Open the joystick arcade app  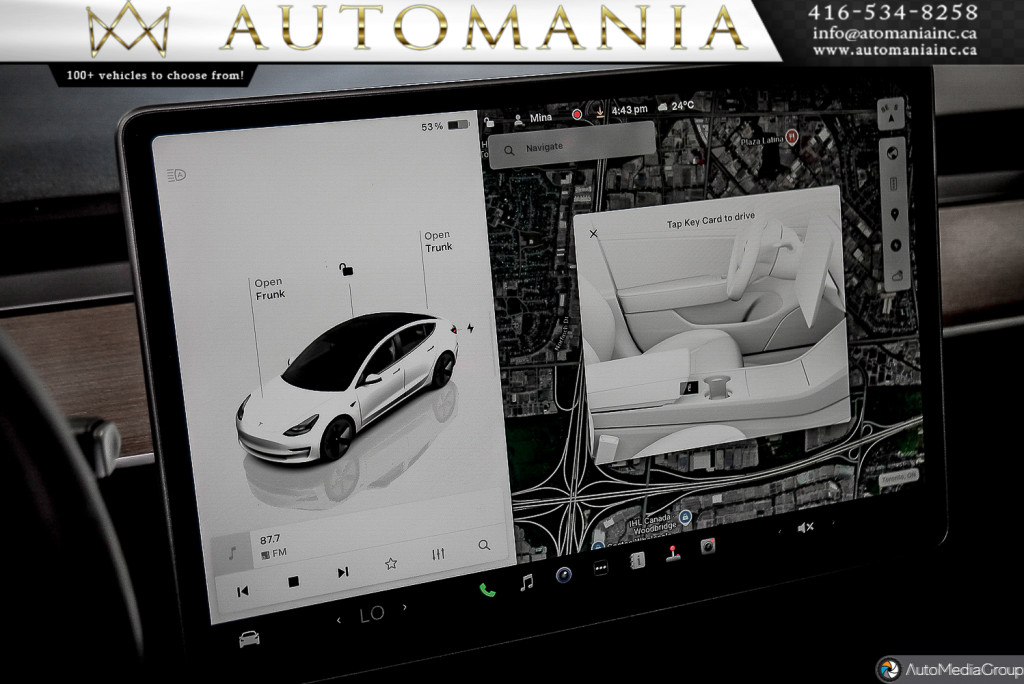(673, 553)
